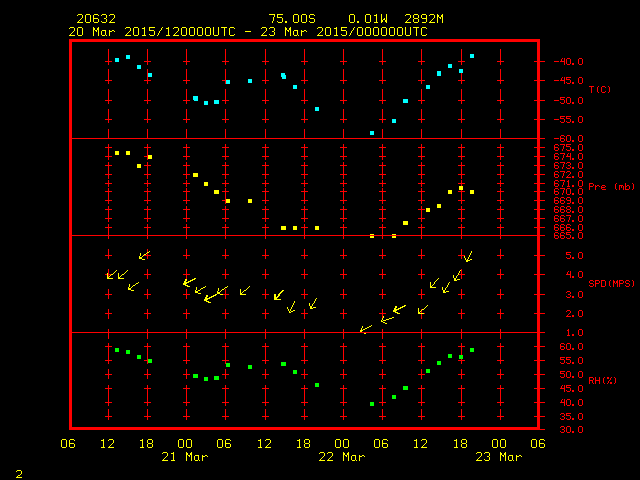
Task: Click the SPD(MPS) wind speed label
Action: point(612,283)
